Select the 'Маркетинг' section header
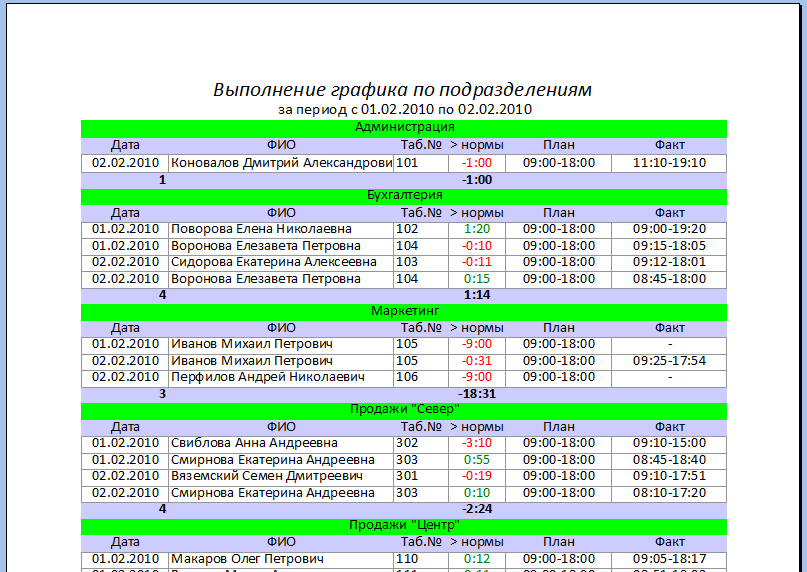The image size is (807, 572). [x=404, y=311]
